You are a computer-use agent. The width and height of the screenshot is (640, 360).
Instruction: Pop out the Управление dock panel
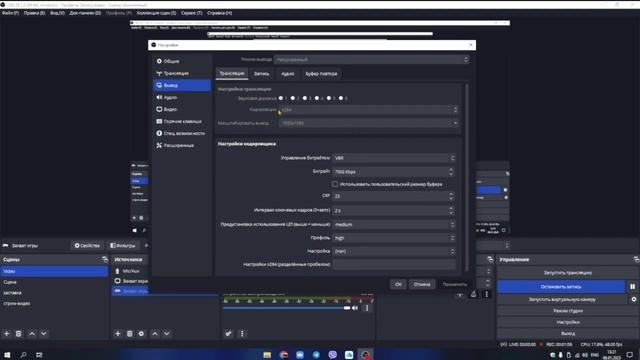[x=636, y=259]
